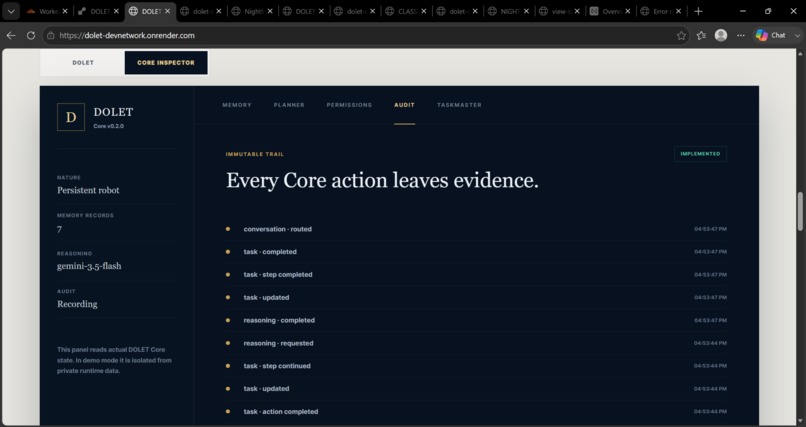This screenshot has height=427, width=806.
Task: Close the currently active DOLET tab
Action: coord(167,11)
